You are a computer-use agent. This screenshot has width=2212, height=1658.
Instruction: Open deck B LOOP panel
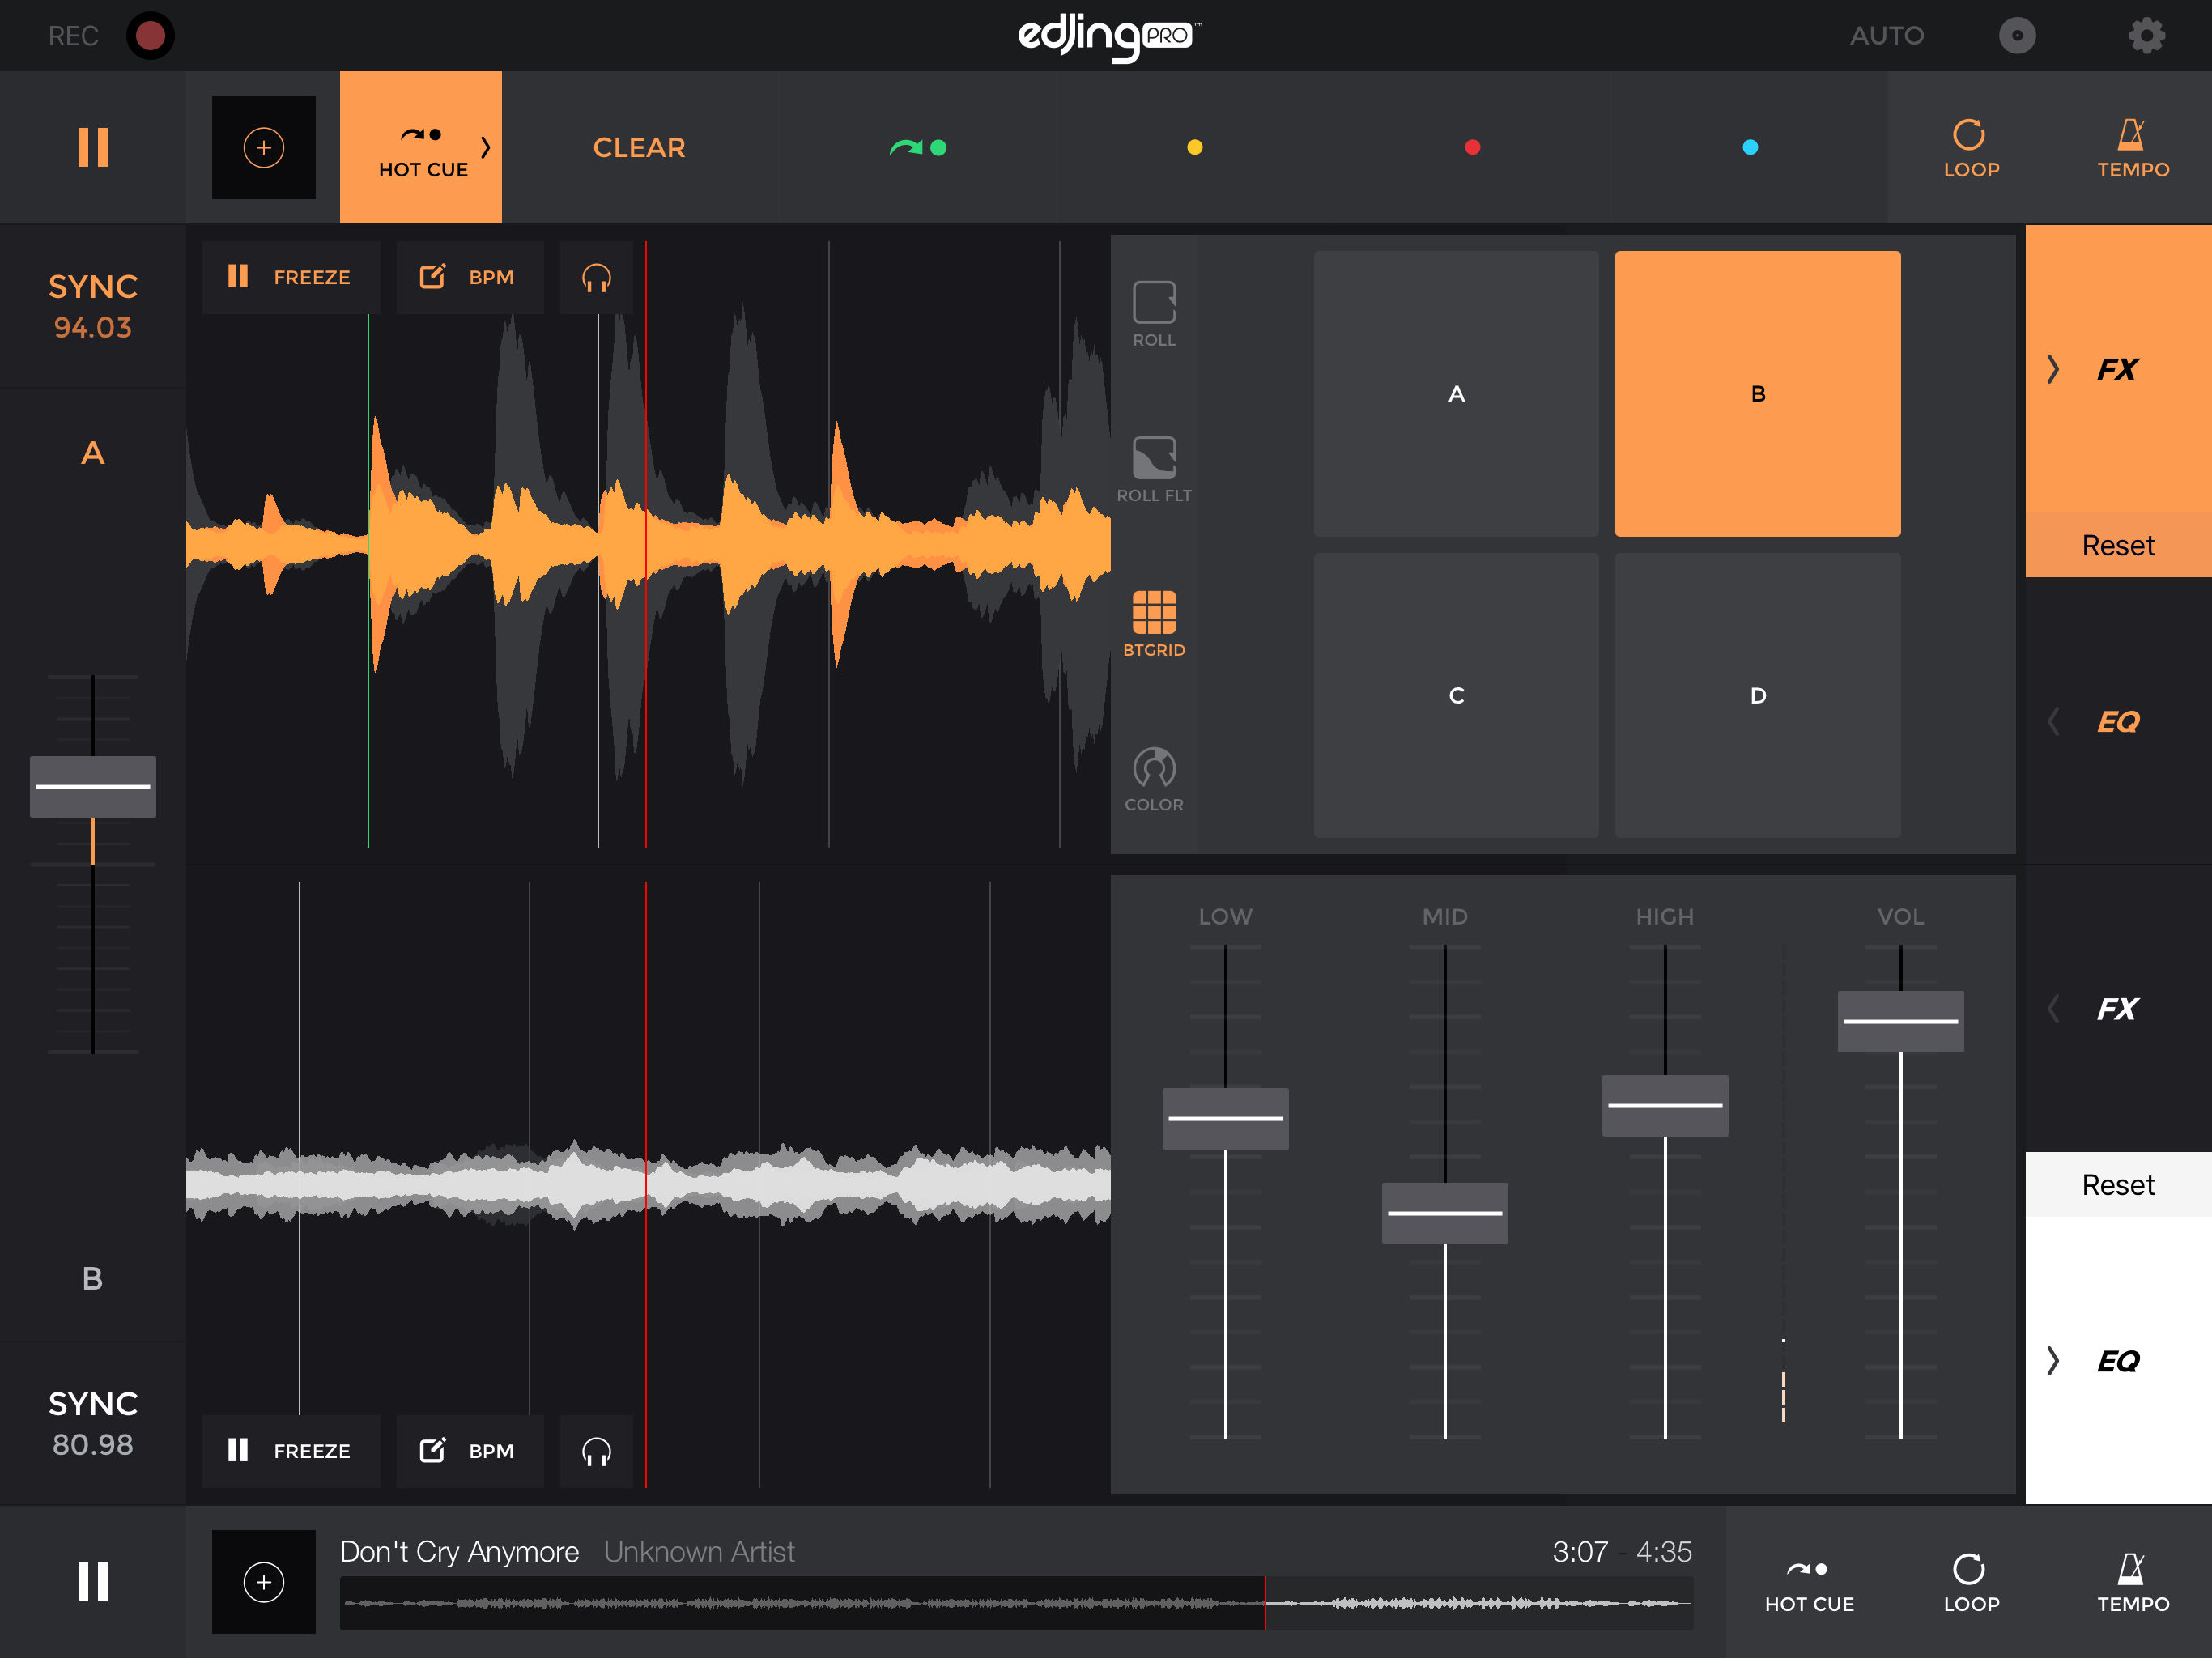(x=1970, y=1582)
